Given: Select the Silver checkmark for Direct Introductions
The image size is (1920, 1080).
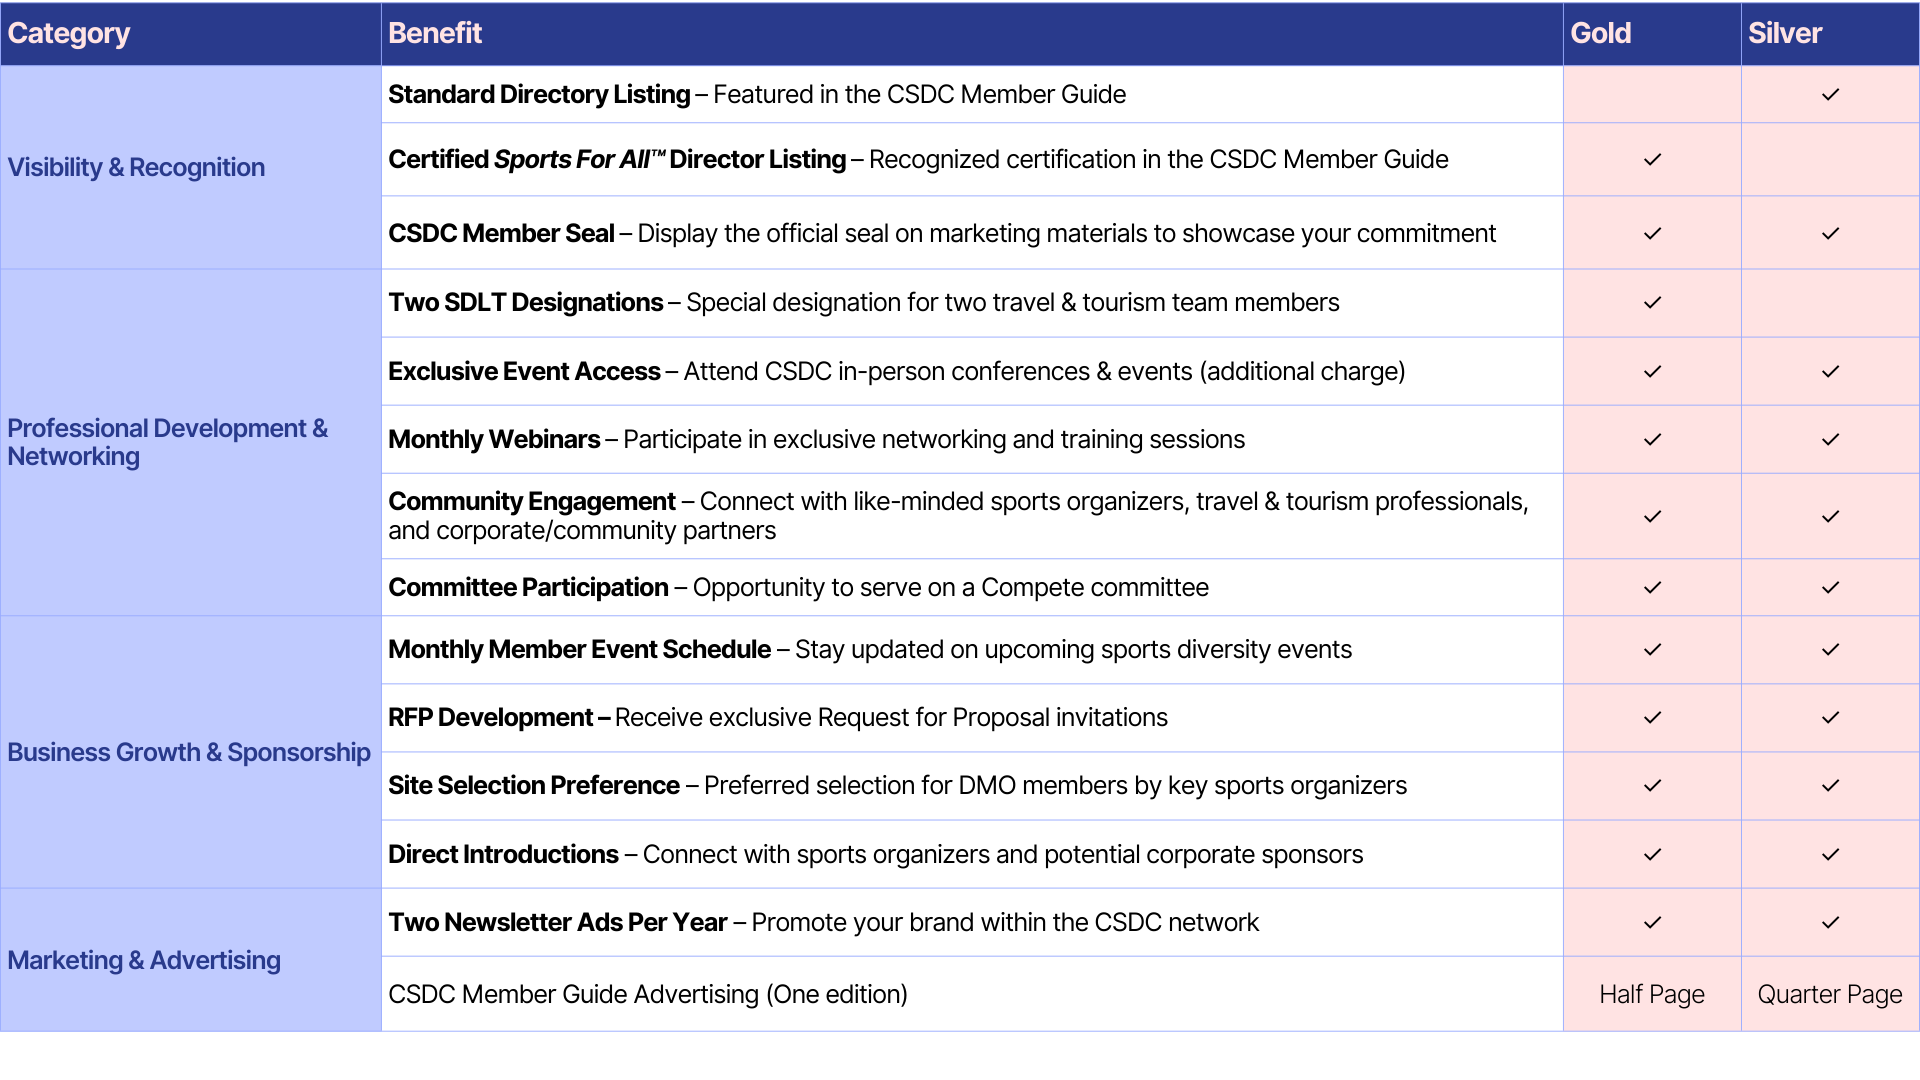Looking at the screenshot, I should coord(1830,855).
